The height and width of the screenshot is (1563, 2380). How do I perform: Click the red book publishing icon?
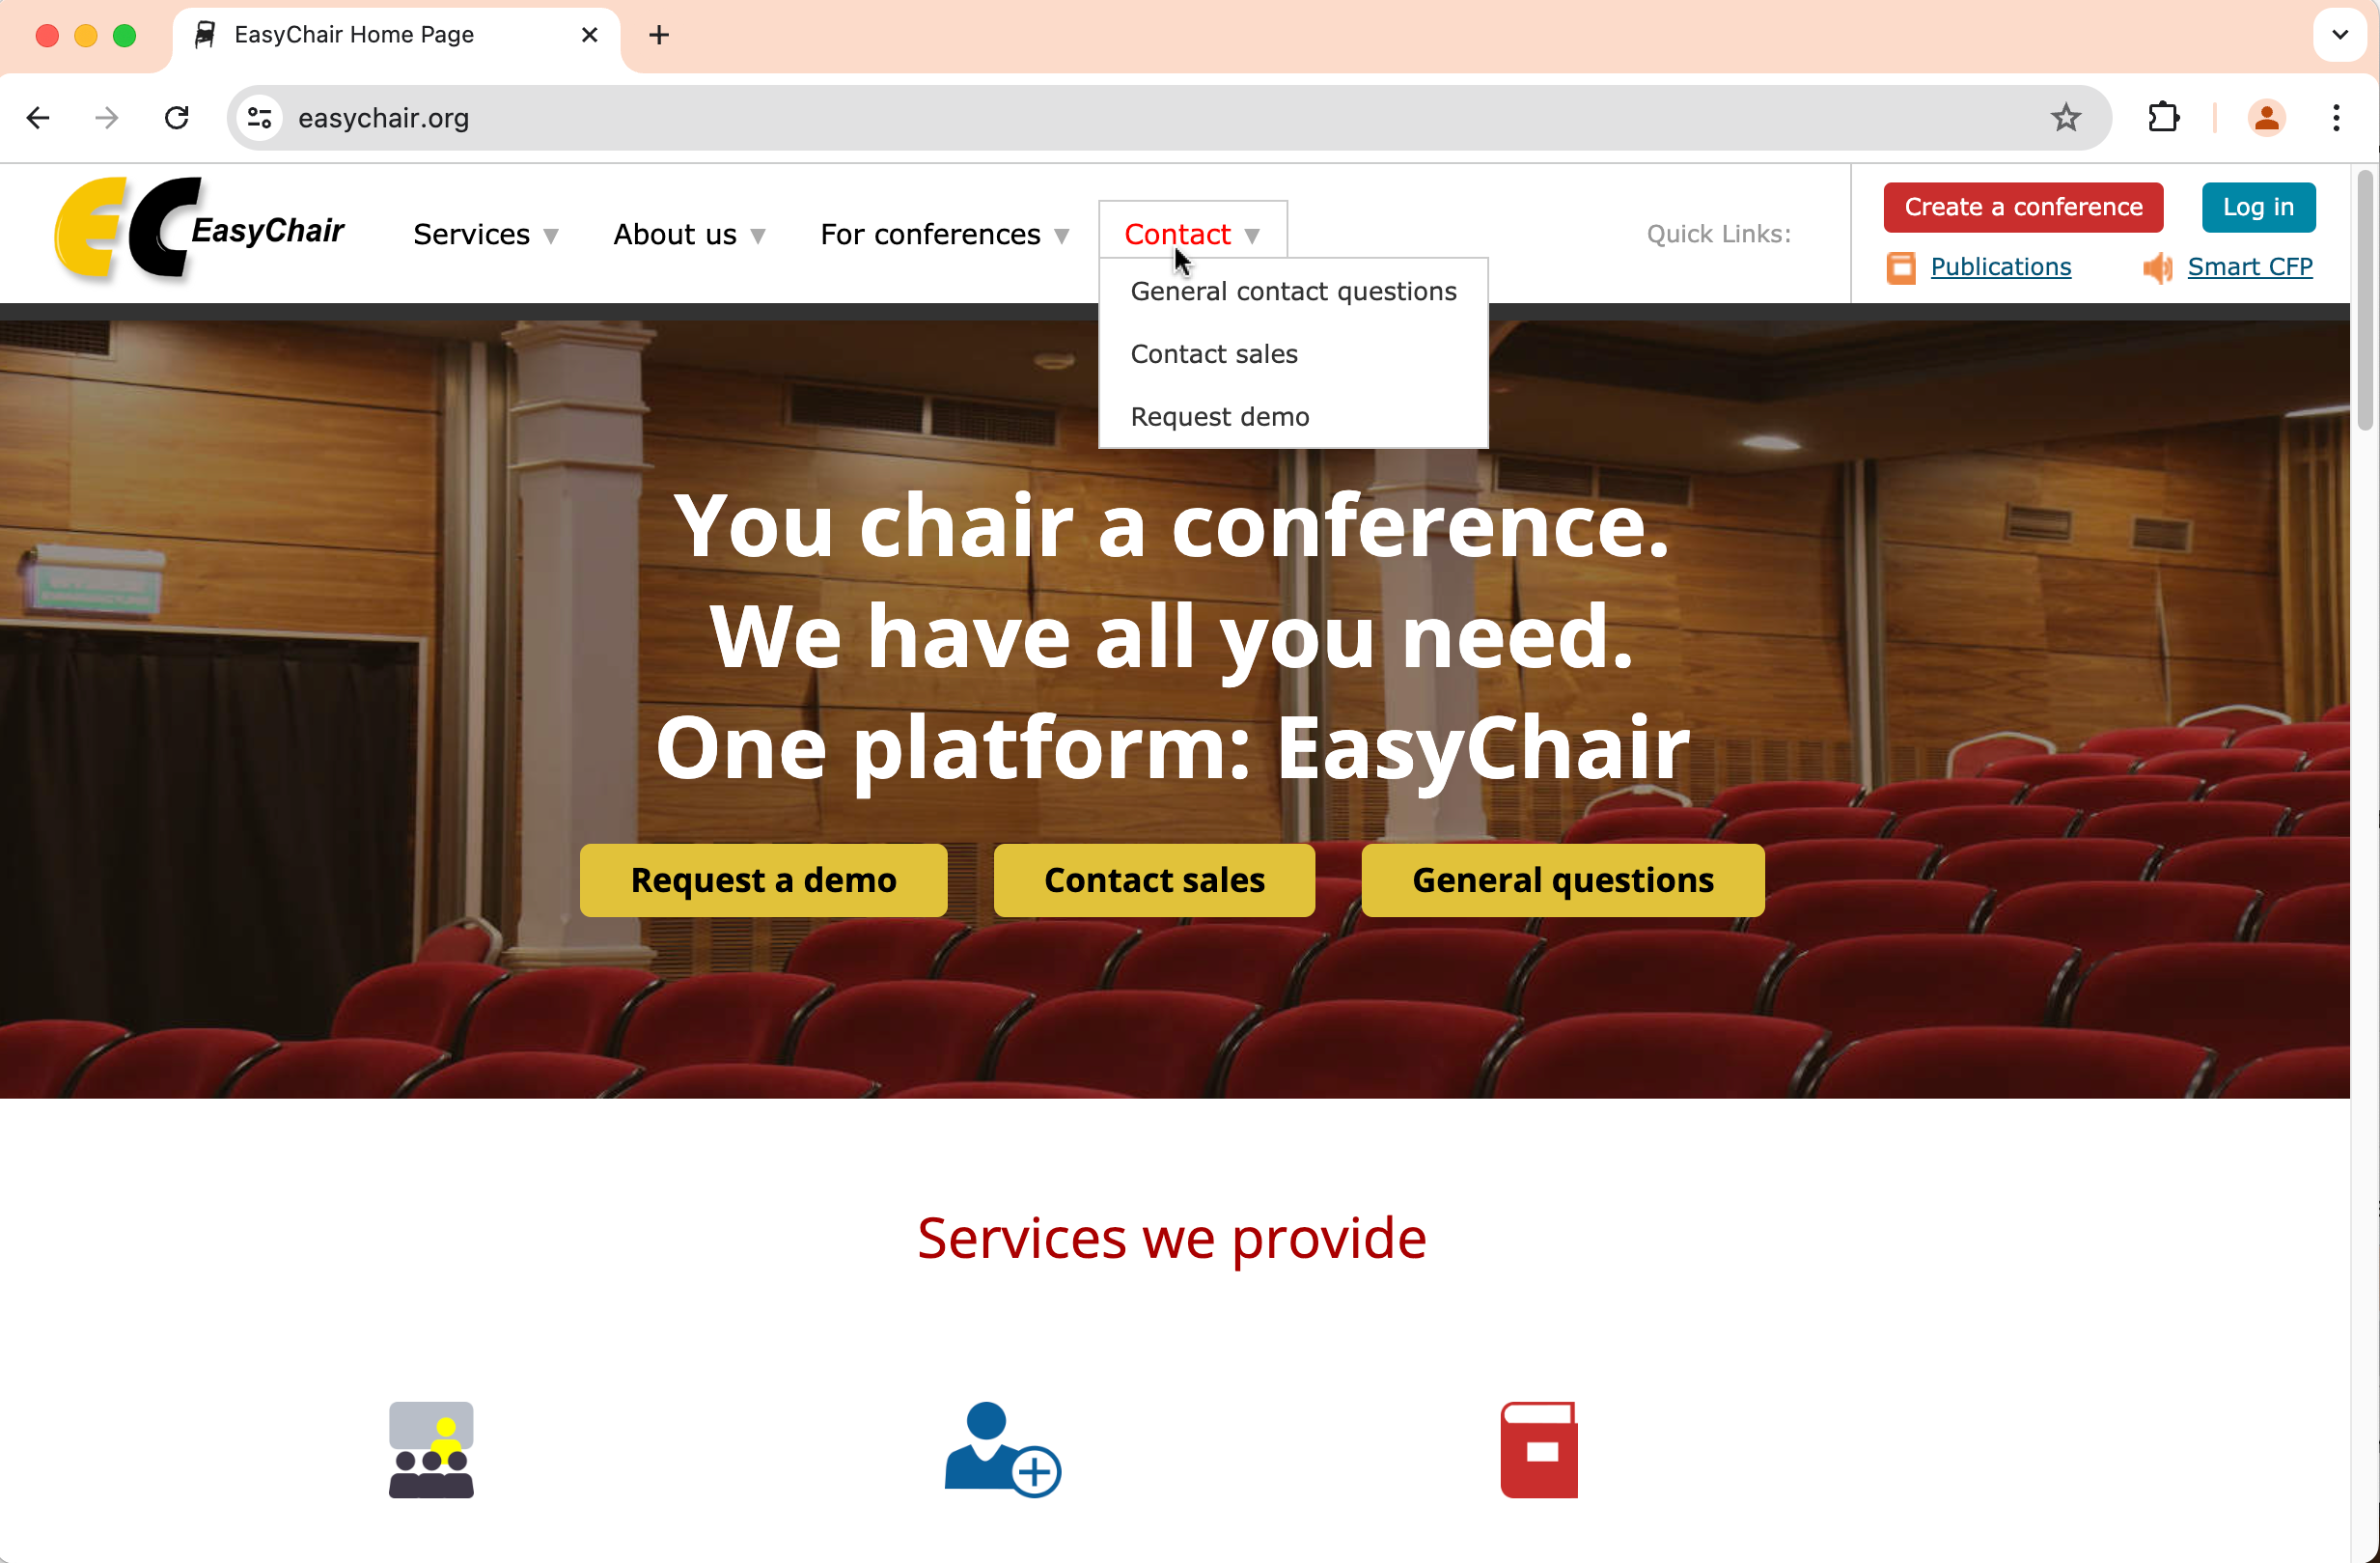pyautogui.click(x=1538, y=1449)
